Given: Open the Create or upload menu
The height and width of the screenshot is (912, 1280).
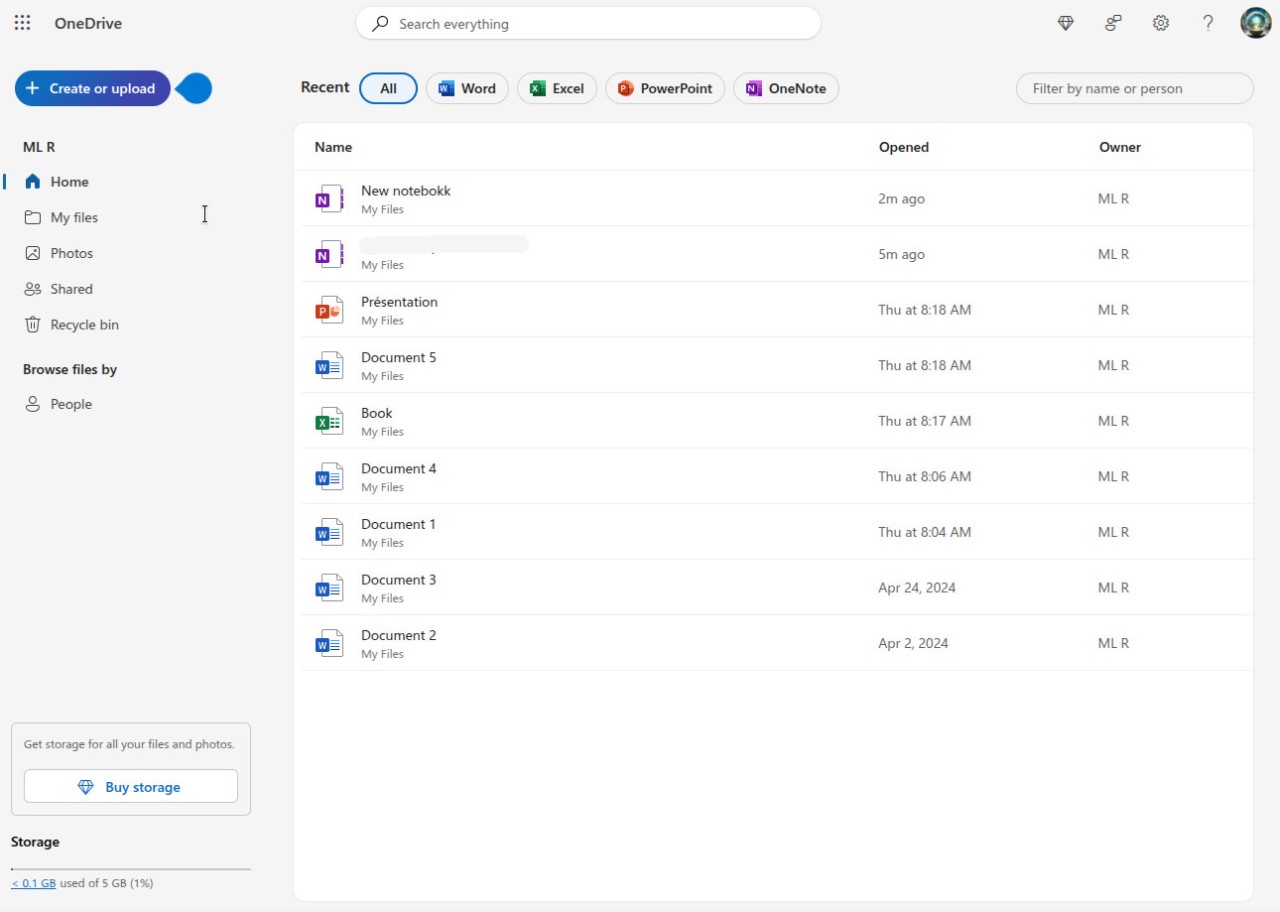Looking at the screenshot, I should 92,88.
